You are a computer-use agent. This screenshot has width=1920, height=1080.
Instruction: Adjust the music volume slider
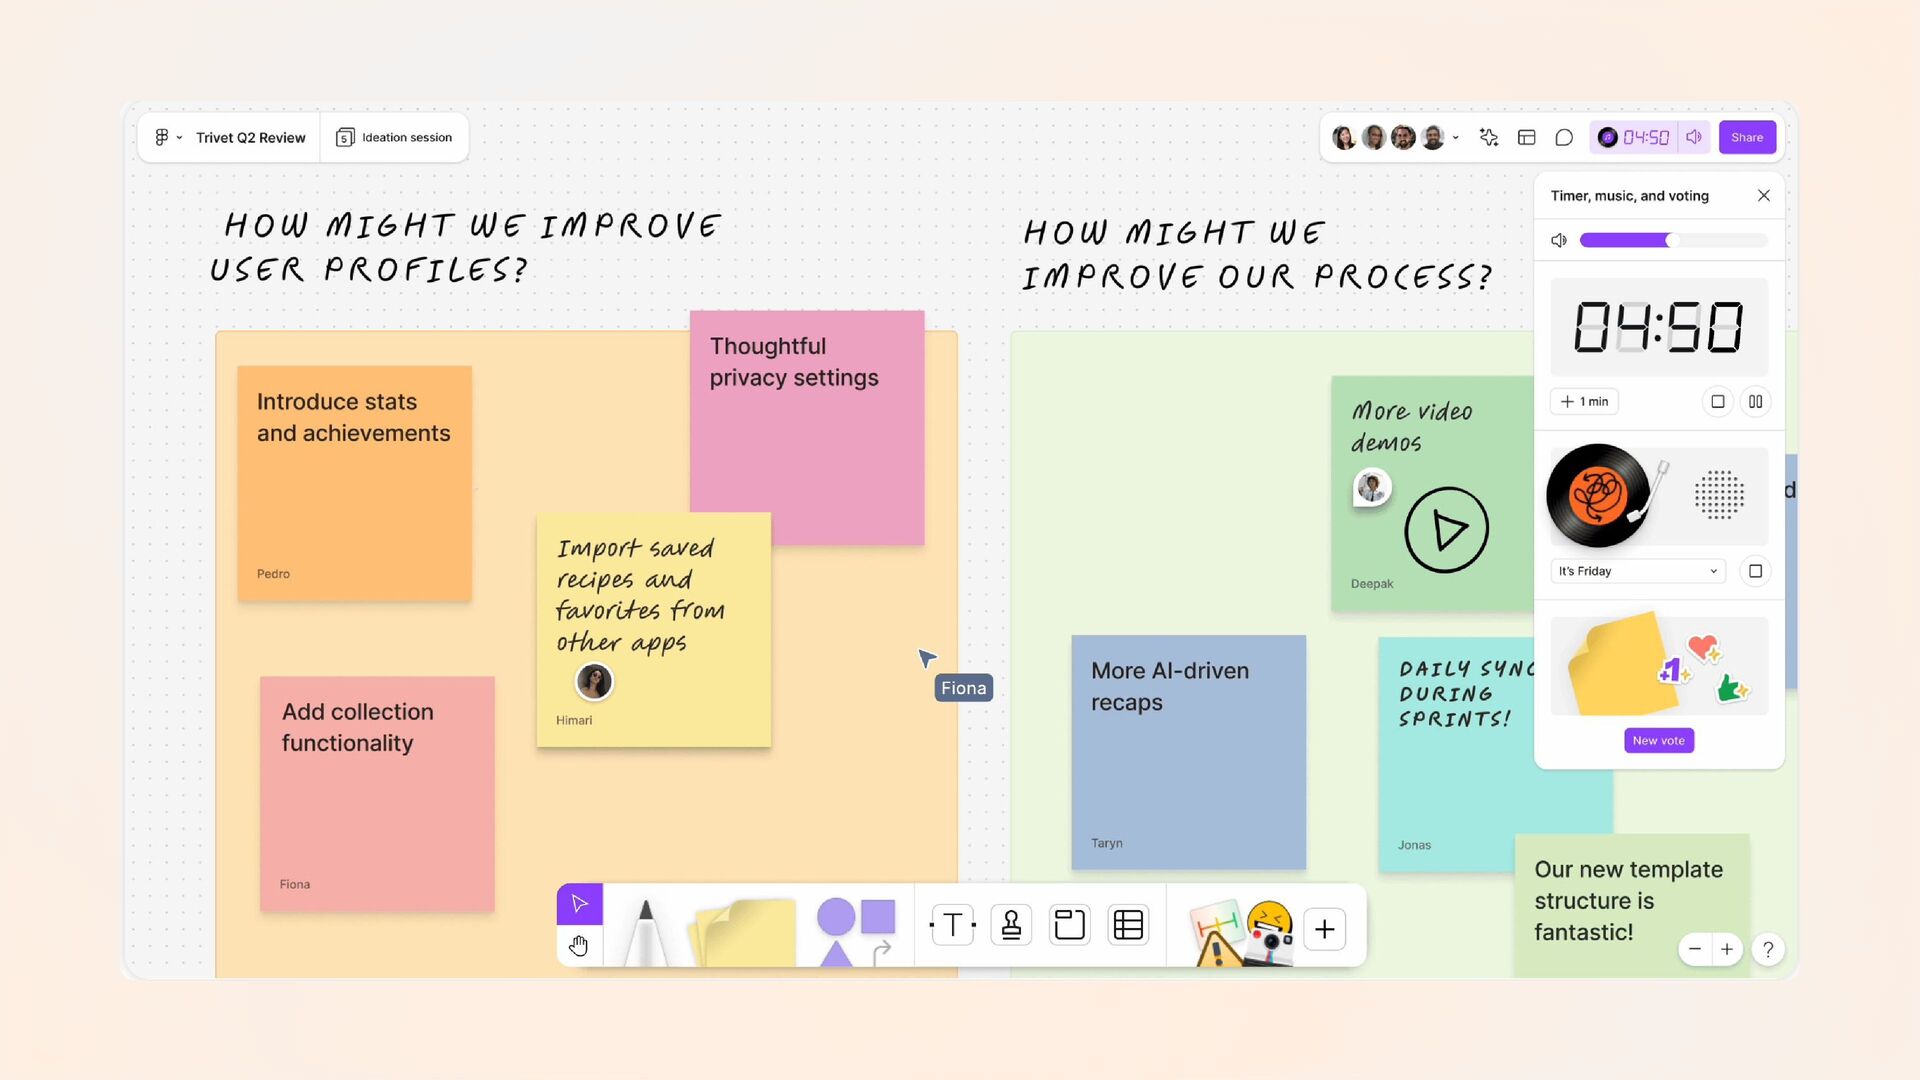tap(1668, 240)
